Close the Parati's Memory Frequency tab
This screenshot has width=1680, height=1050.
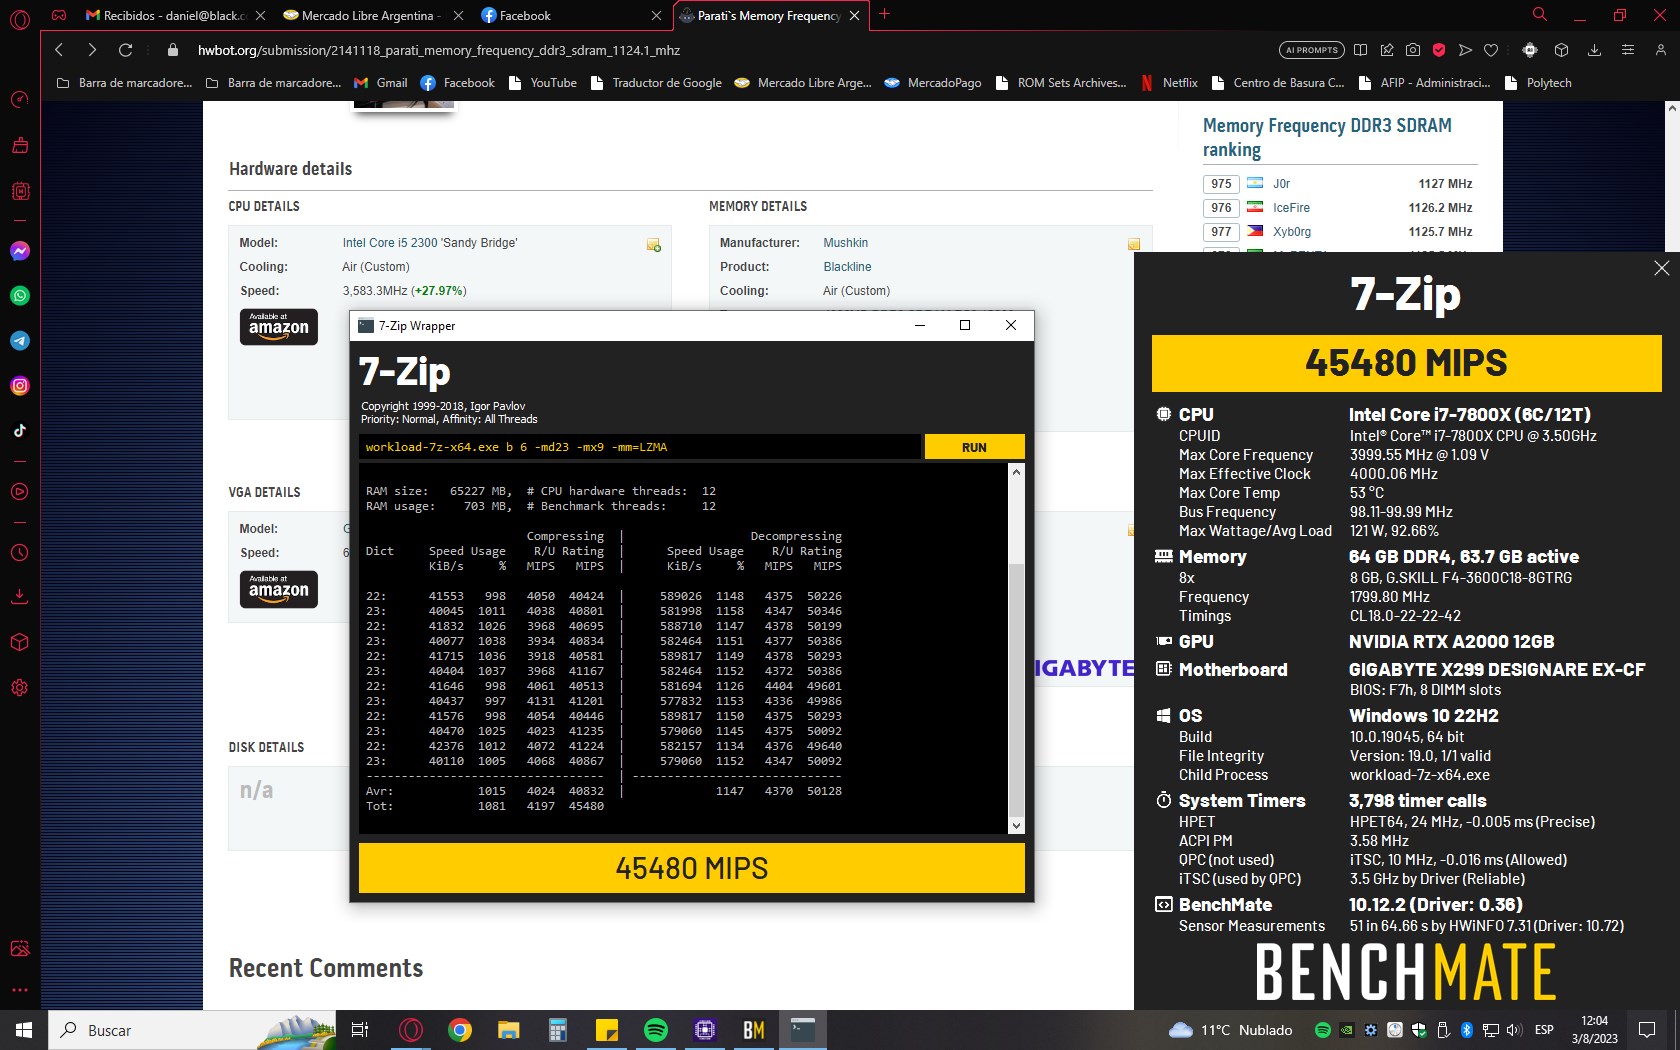[x=854, y=15]
